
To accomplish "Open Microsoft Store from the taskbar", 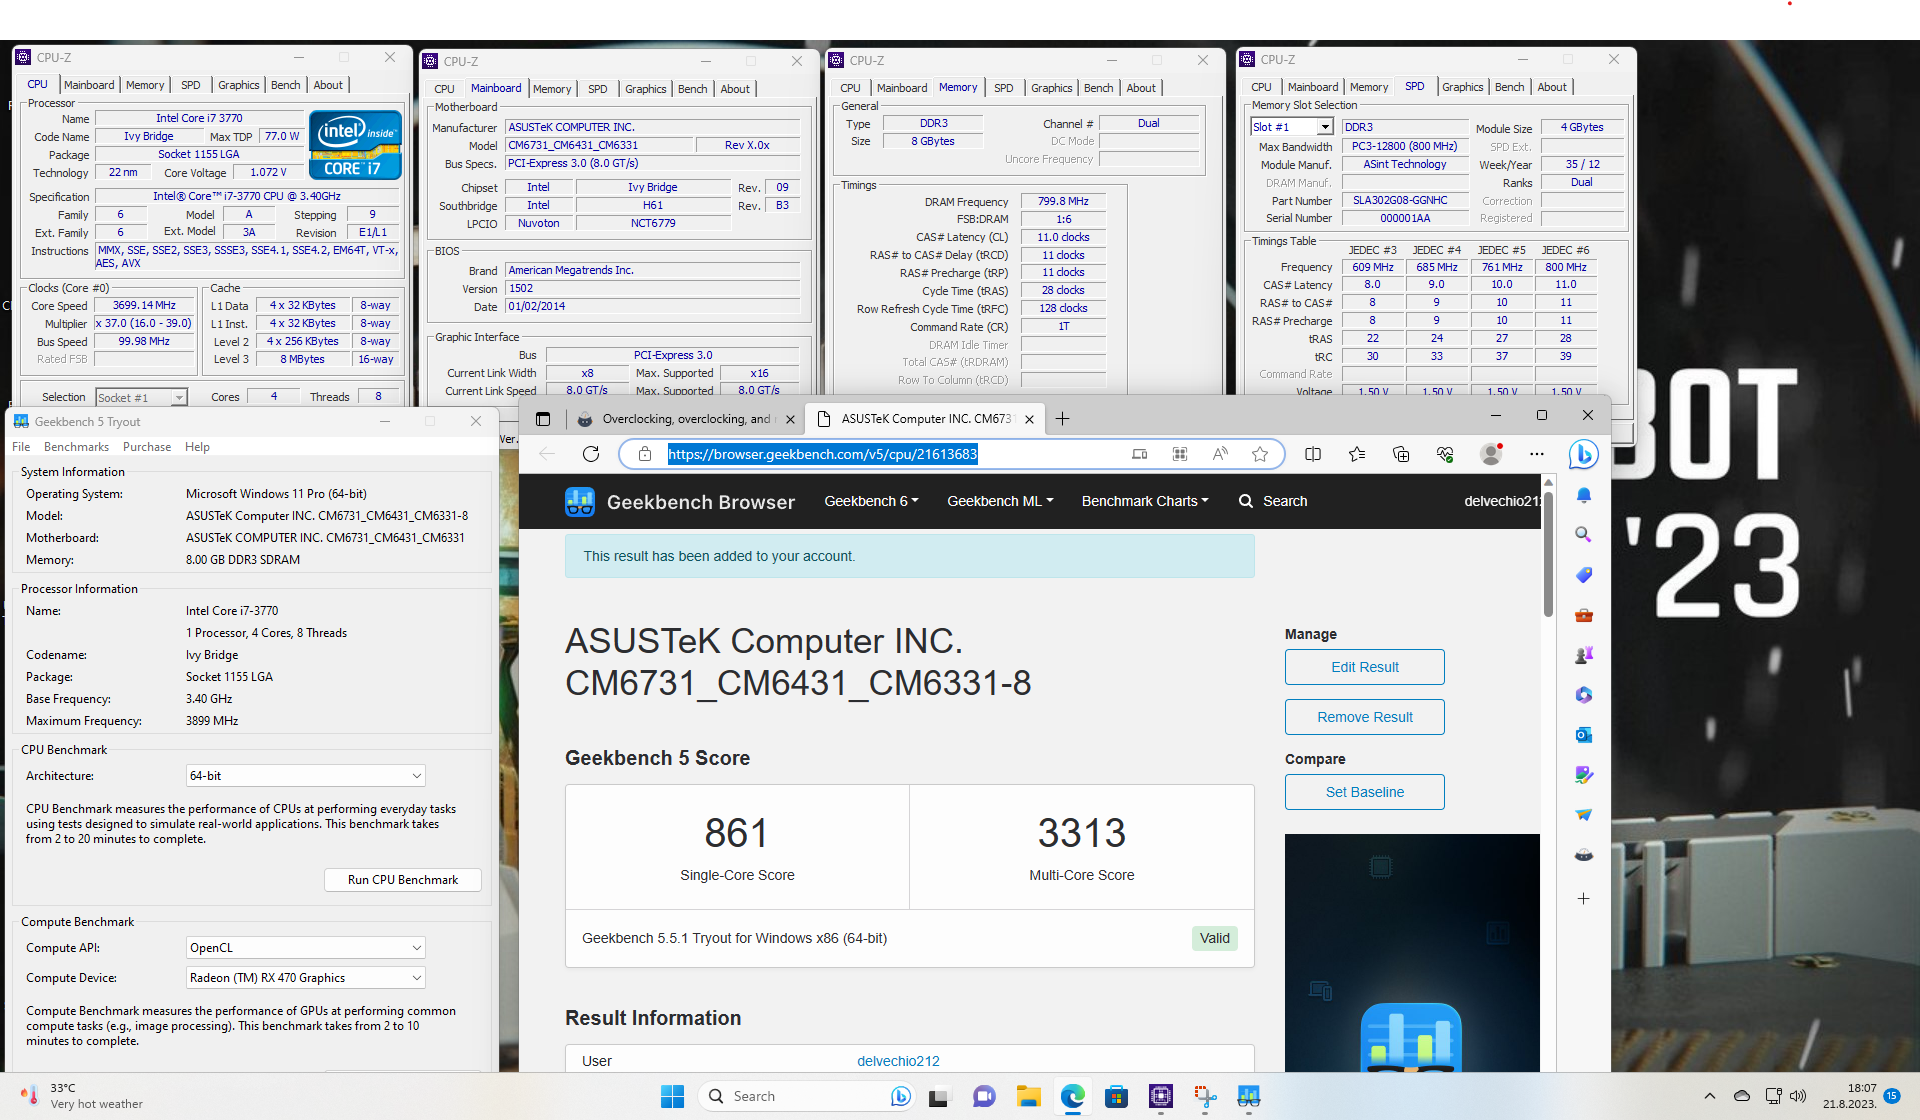I will 1116,1097.
